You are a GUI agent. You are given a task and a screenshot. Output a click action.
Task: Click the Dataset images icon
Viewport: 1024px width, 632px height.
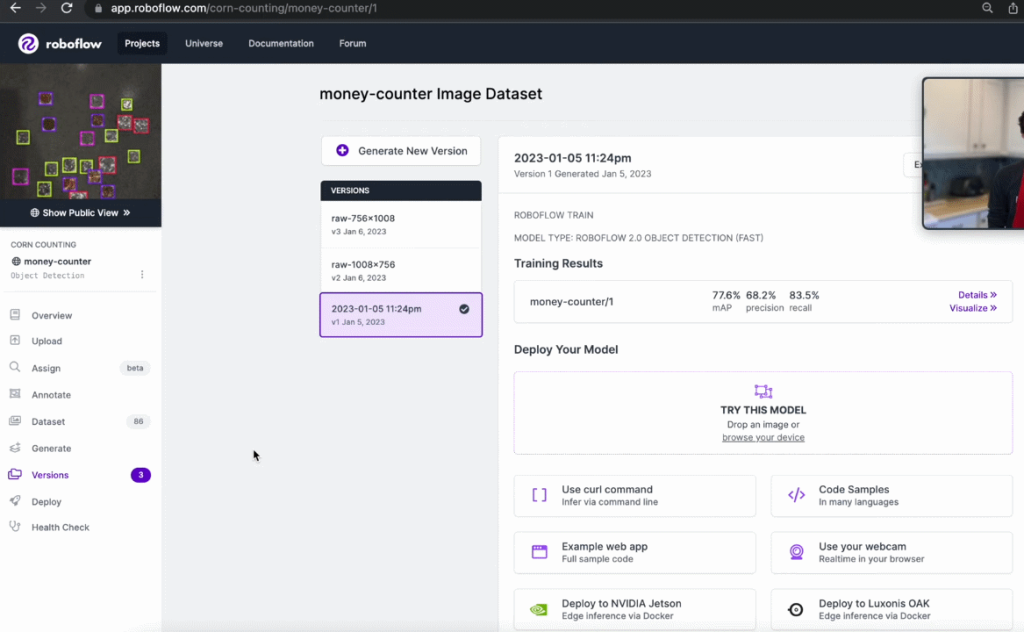[15, 420]
